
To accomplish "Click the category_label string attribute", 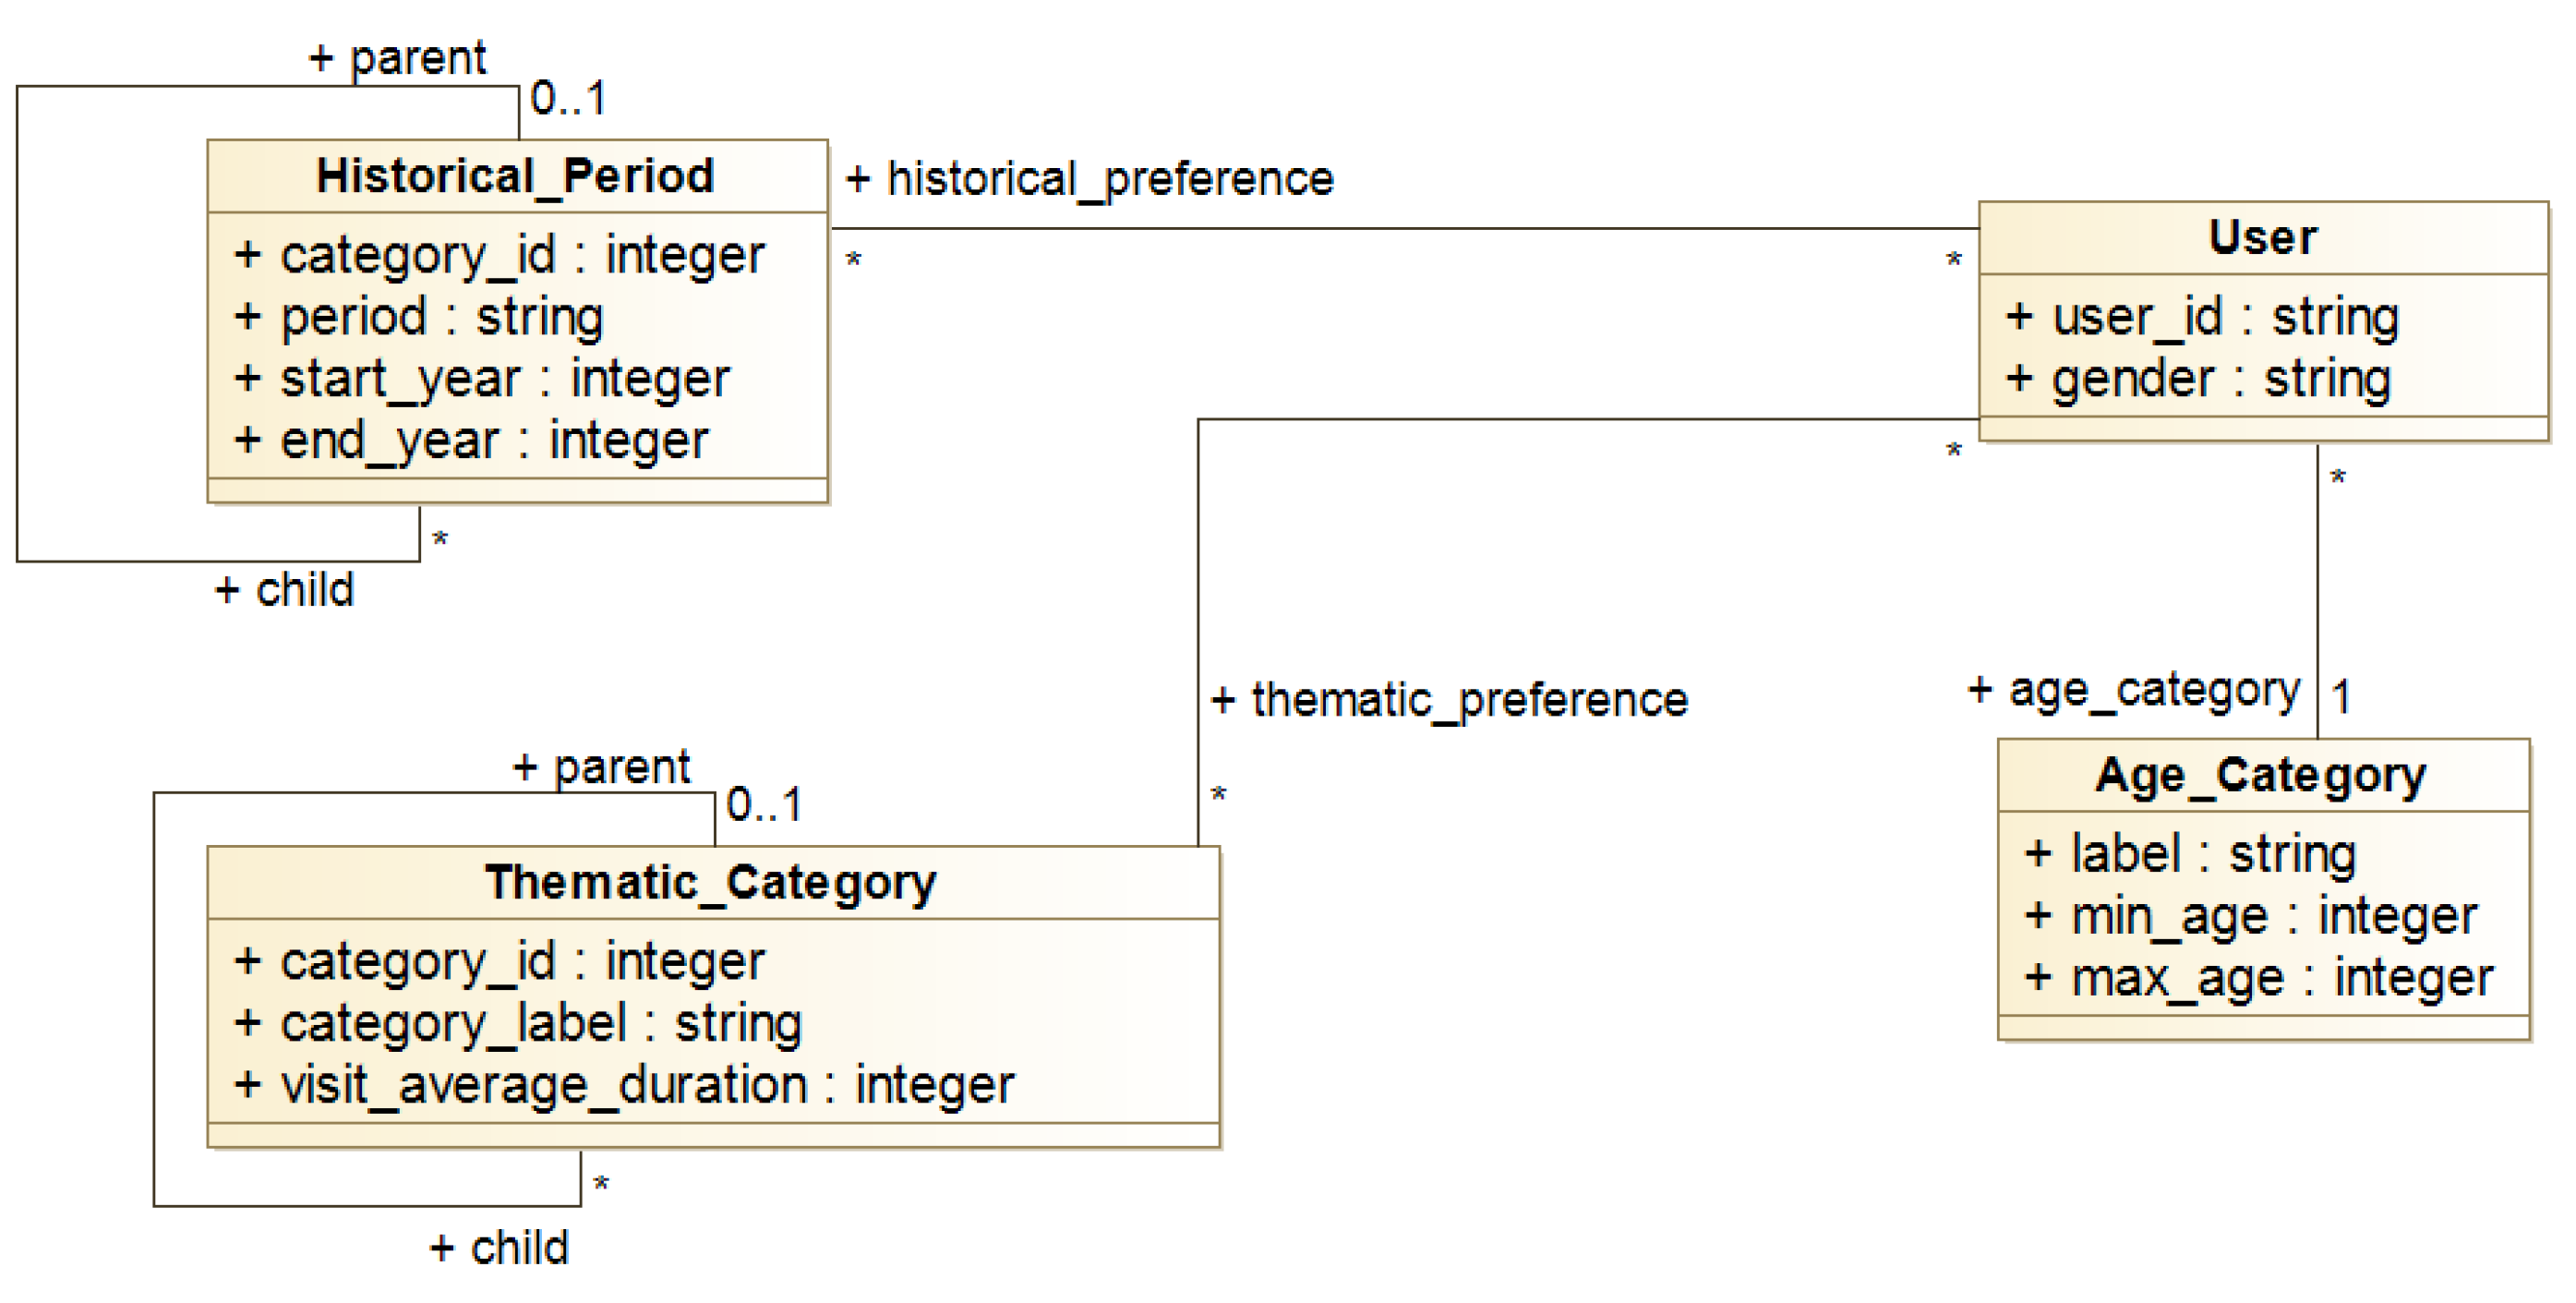I will pyautogui.click(x=518, y=1024).
